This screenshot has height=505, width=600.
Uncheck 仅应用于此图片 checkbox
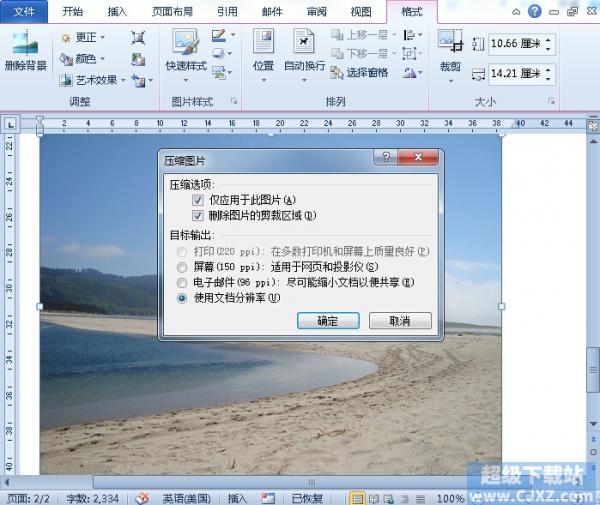coord(200,201)
